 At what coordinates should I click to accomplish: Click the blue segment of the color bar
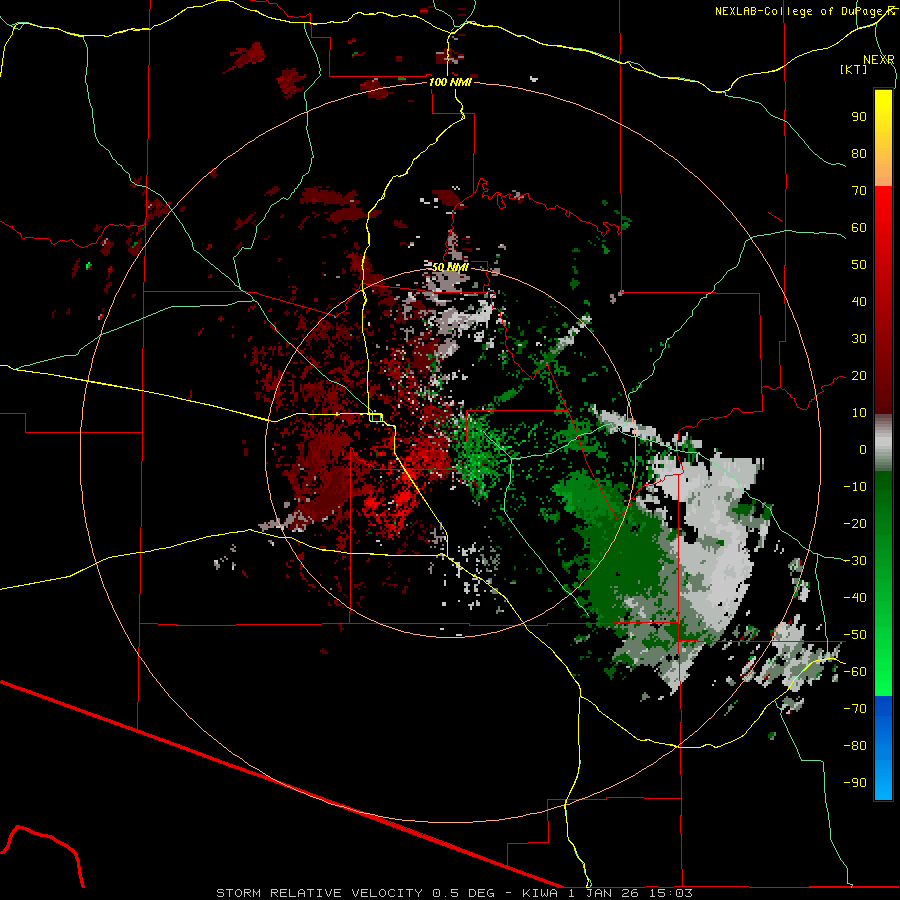[883, 748]
